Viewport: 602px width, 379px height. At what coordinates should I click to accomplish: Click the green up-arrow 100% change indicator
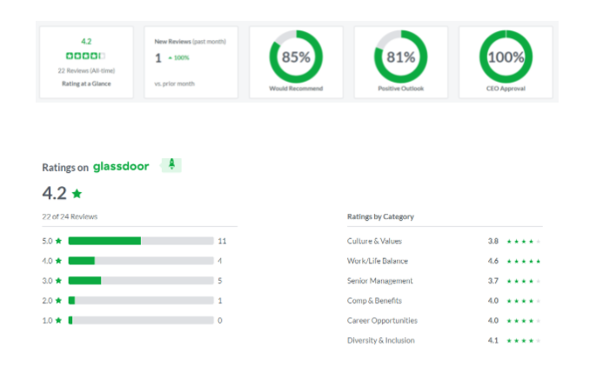[179, 58]
